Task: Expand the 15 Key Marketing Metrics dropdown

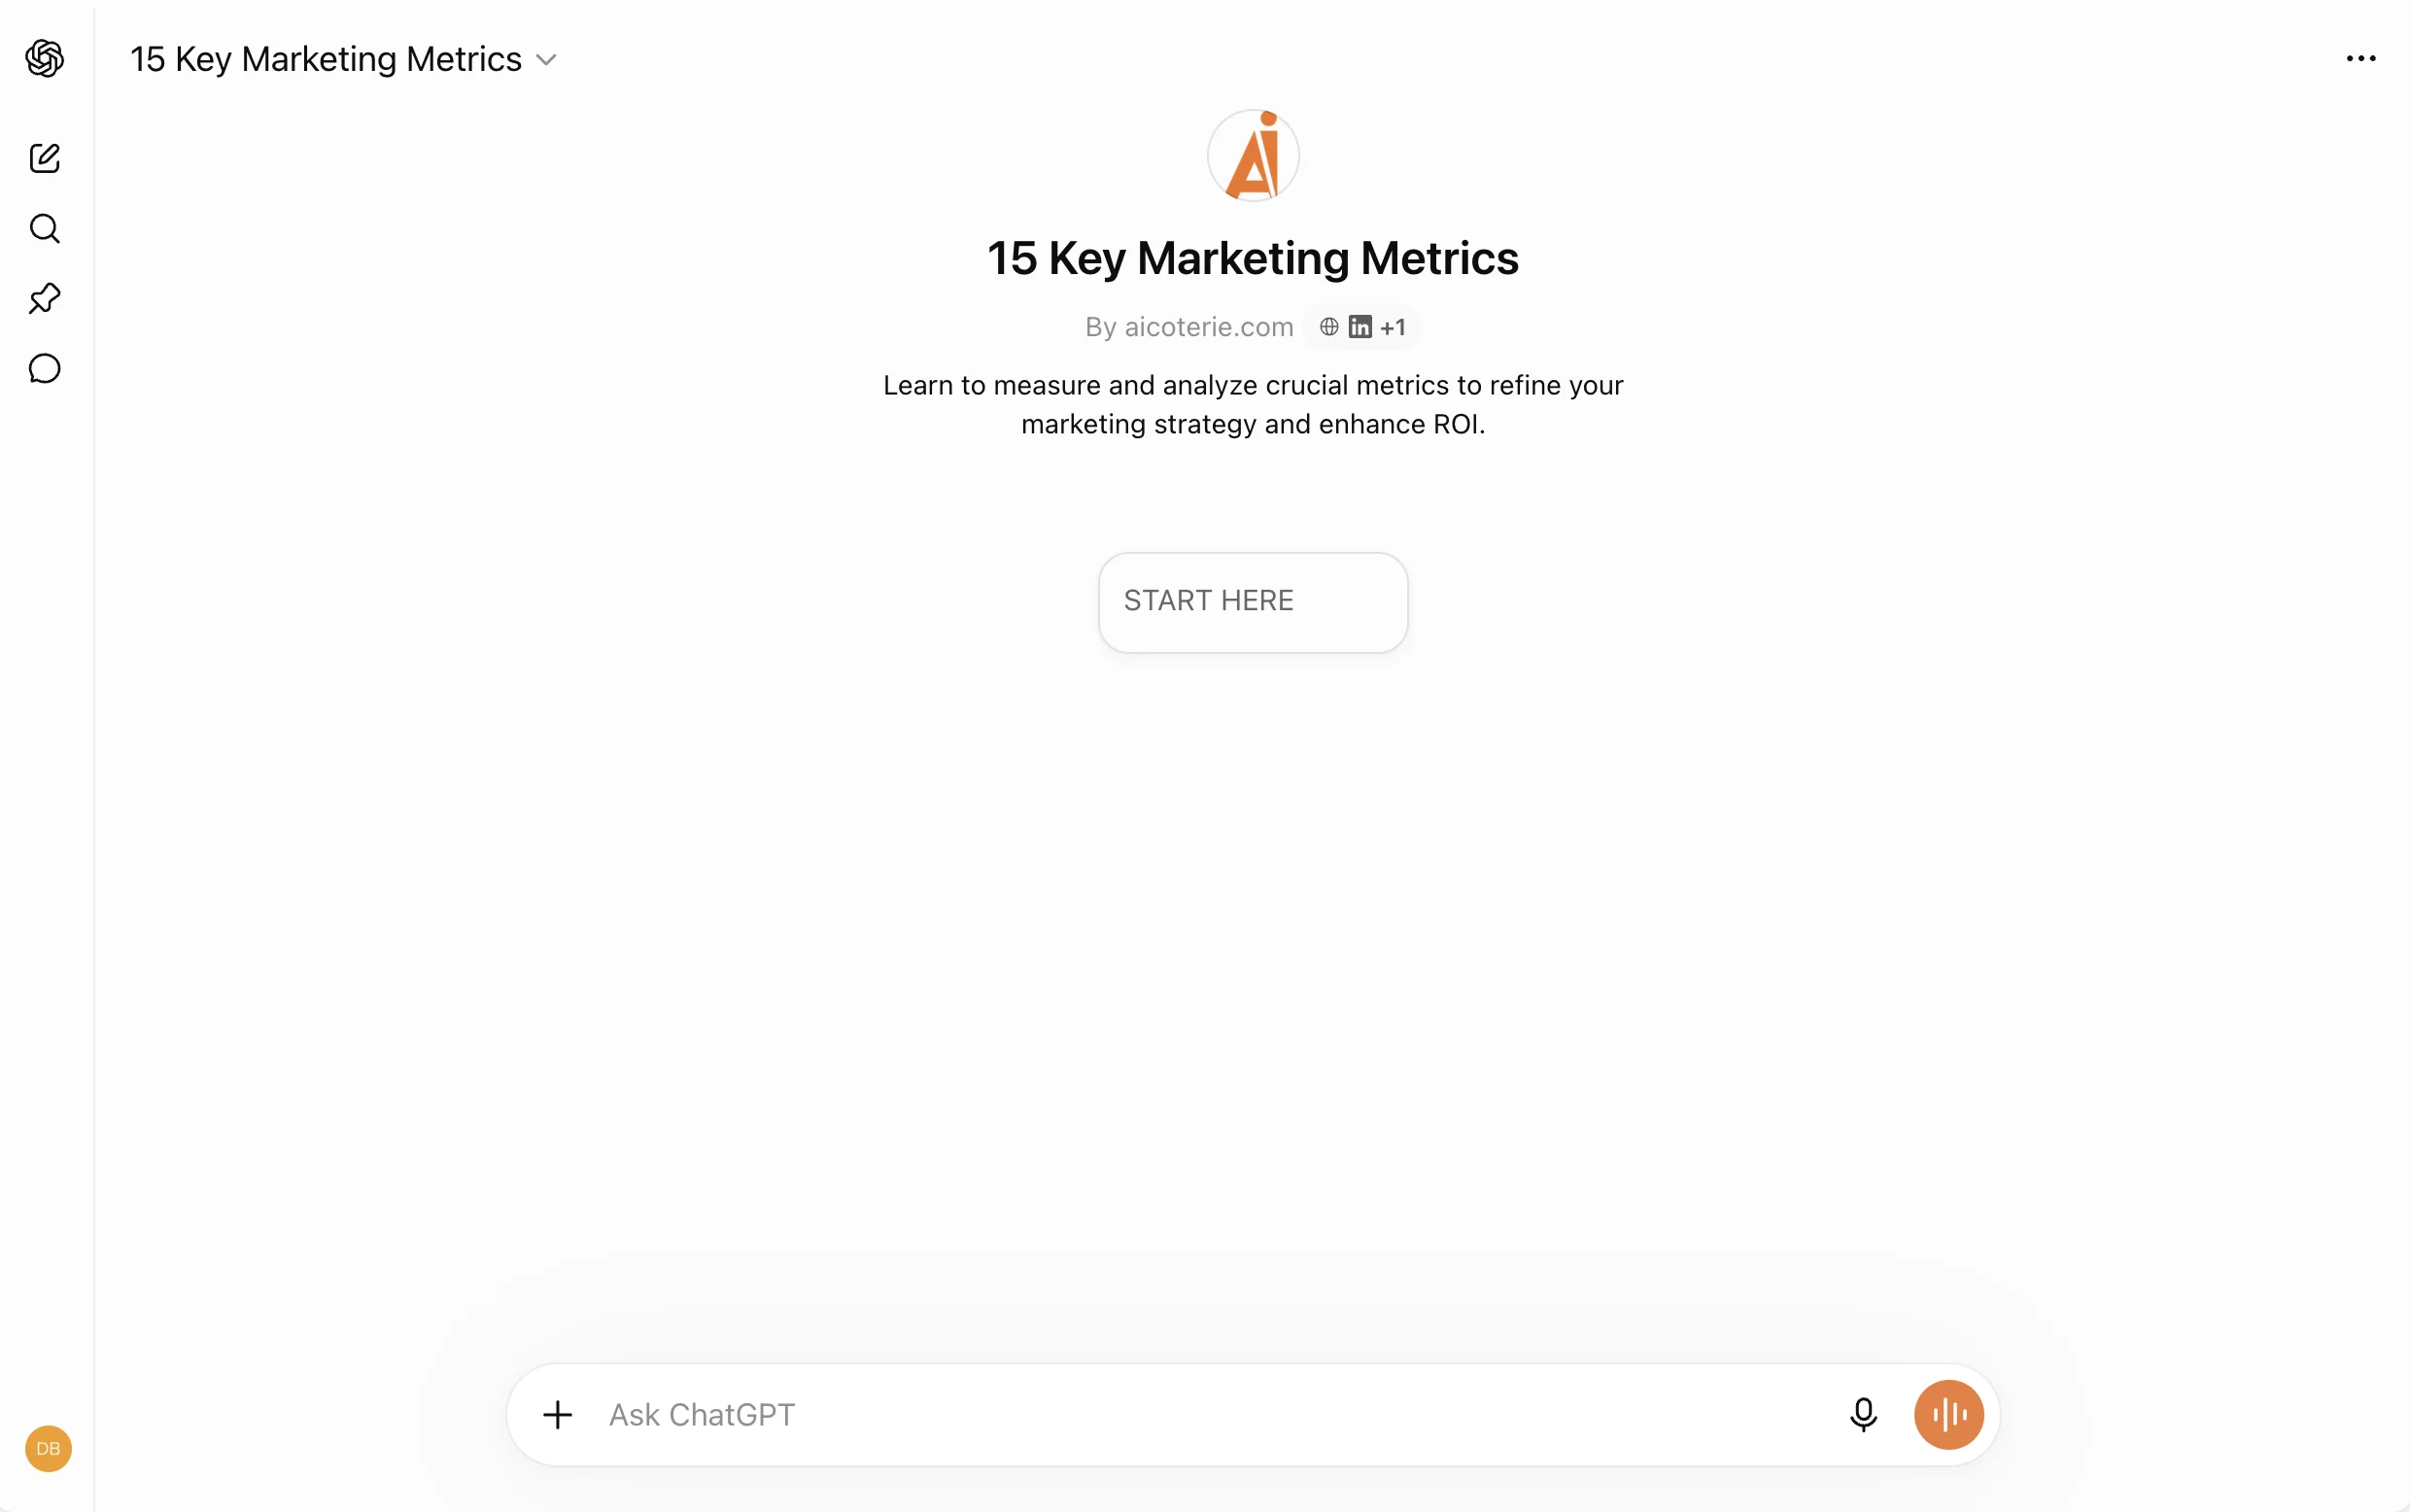Action: [344, 59]
